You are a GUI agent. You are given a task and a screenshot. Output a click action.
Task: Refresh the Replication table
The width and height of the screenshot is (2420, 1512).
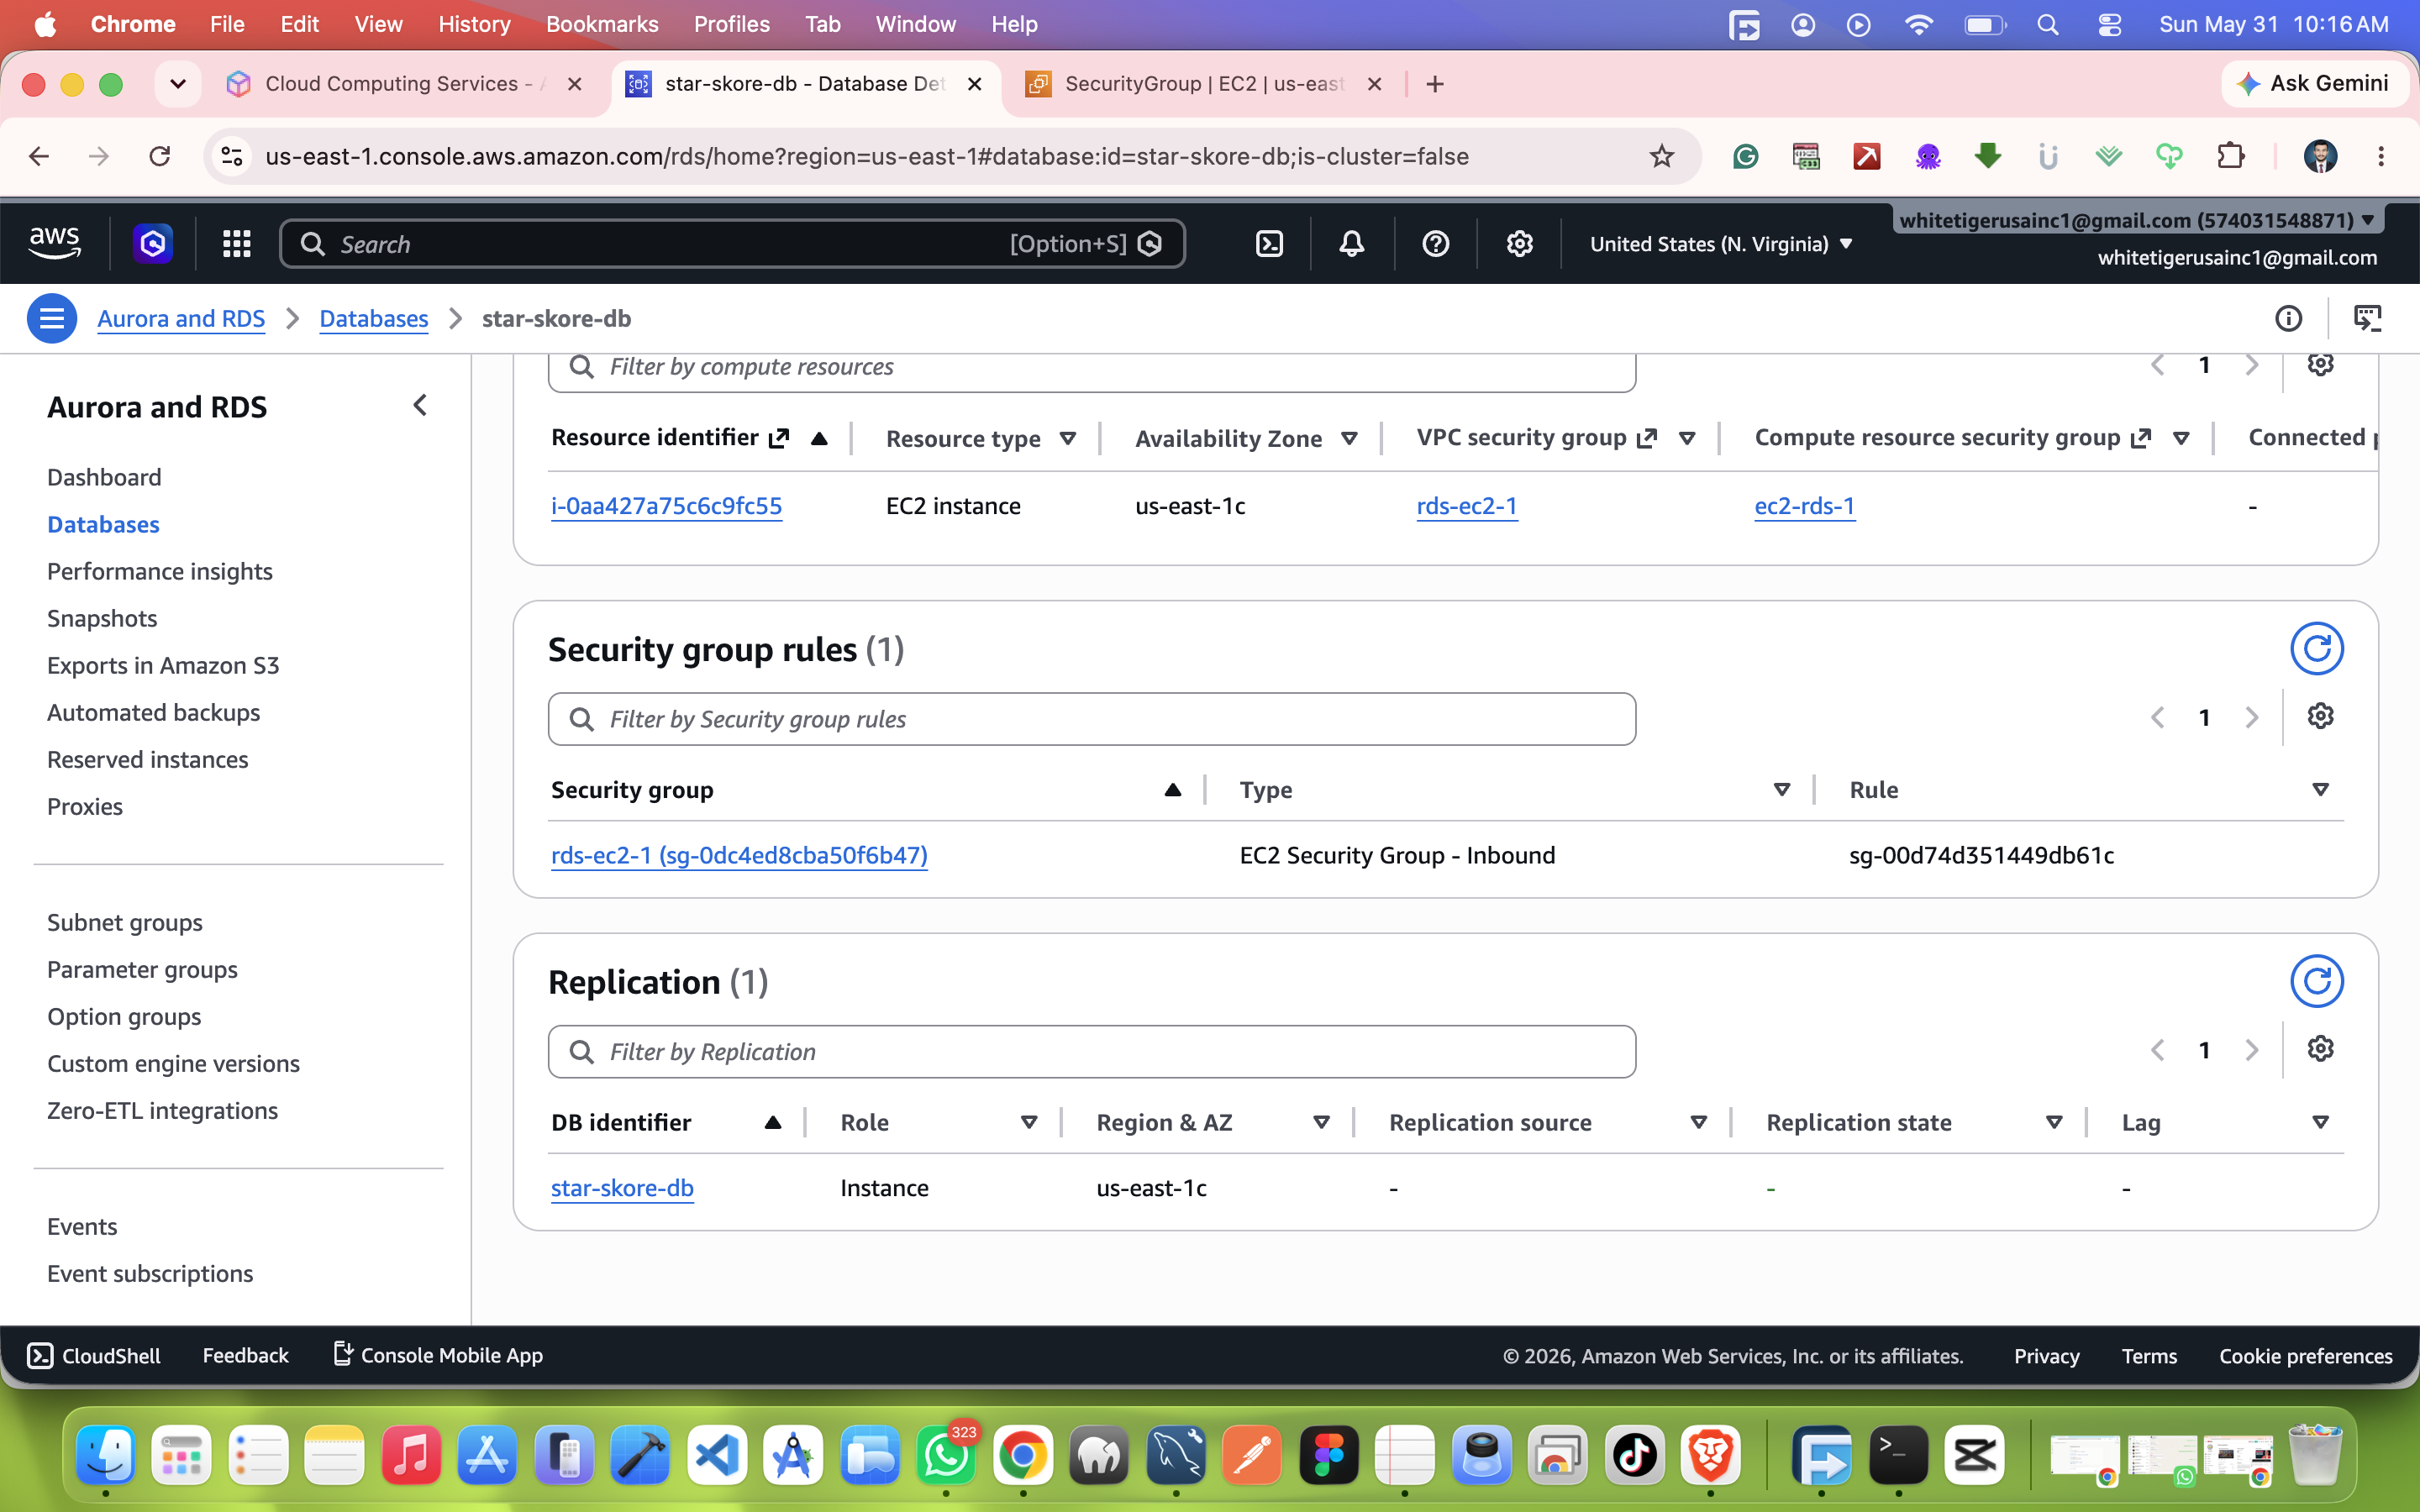click(2317, 981)
